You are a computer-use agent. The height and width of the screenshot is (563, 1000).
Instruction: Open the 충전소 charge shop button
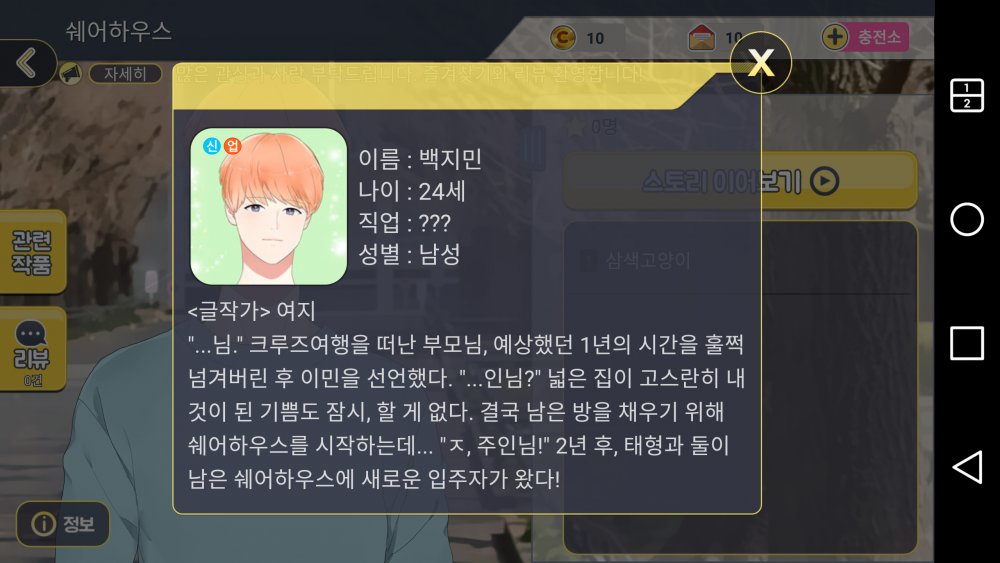point(878,37)
